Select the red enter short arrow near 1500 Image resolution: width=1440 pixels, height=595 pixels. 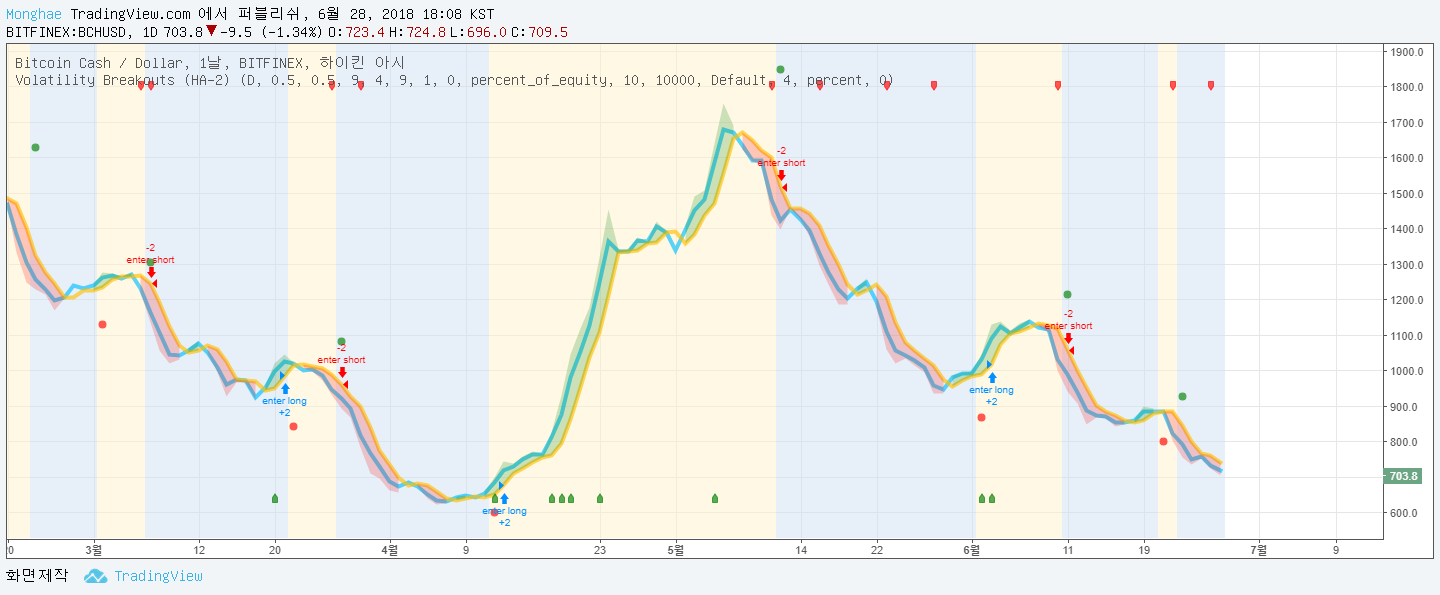click(x=781, y=176)
